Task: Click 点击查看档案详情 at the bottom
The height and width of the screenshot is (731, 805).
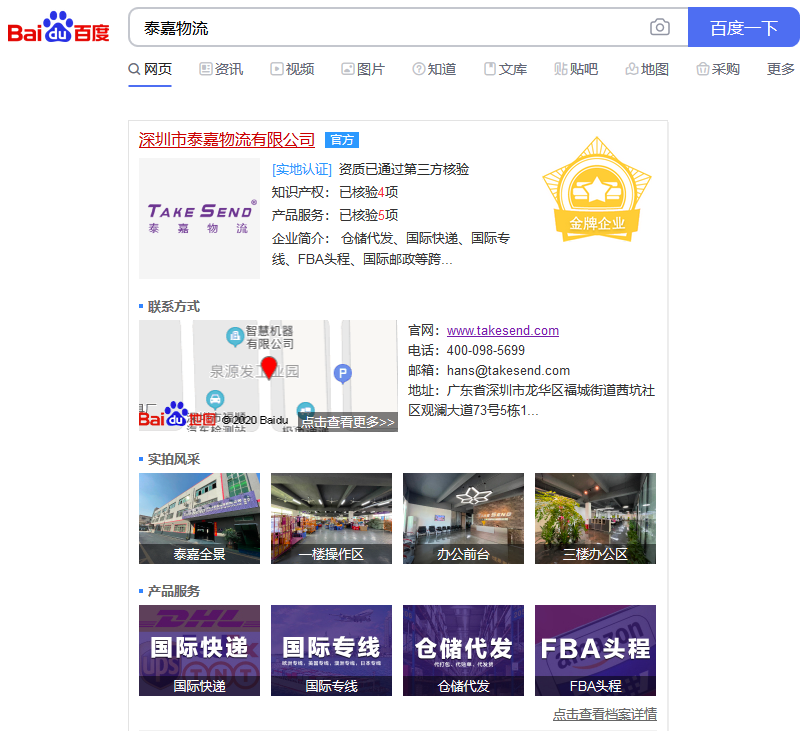Action: click(x=606, y=714)
